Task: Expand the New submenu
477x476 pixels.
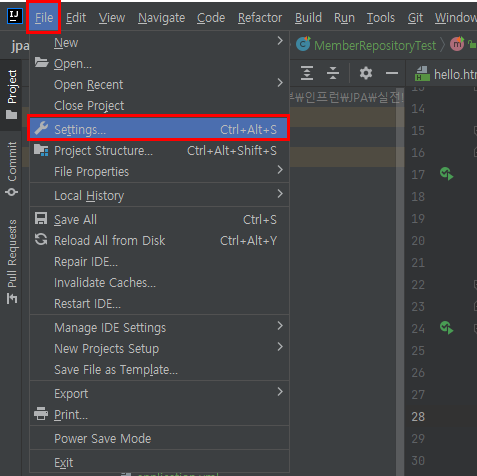Action: pos(159,42)
